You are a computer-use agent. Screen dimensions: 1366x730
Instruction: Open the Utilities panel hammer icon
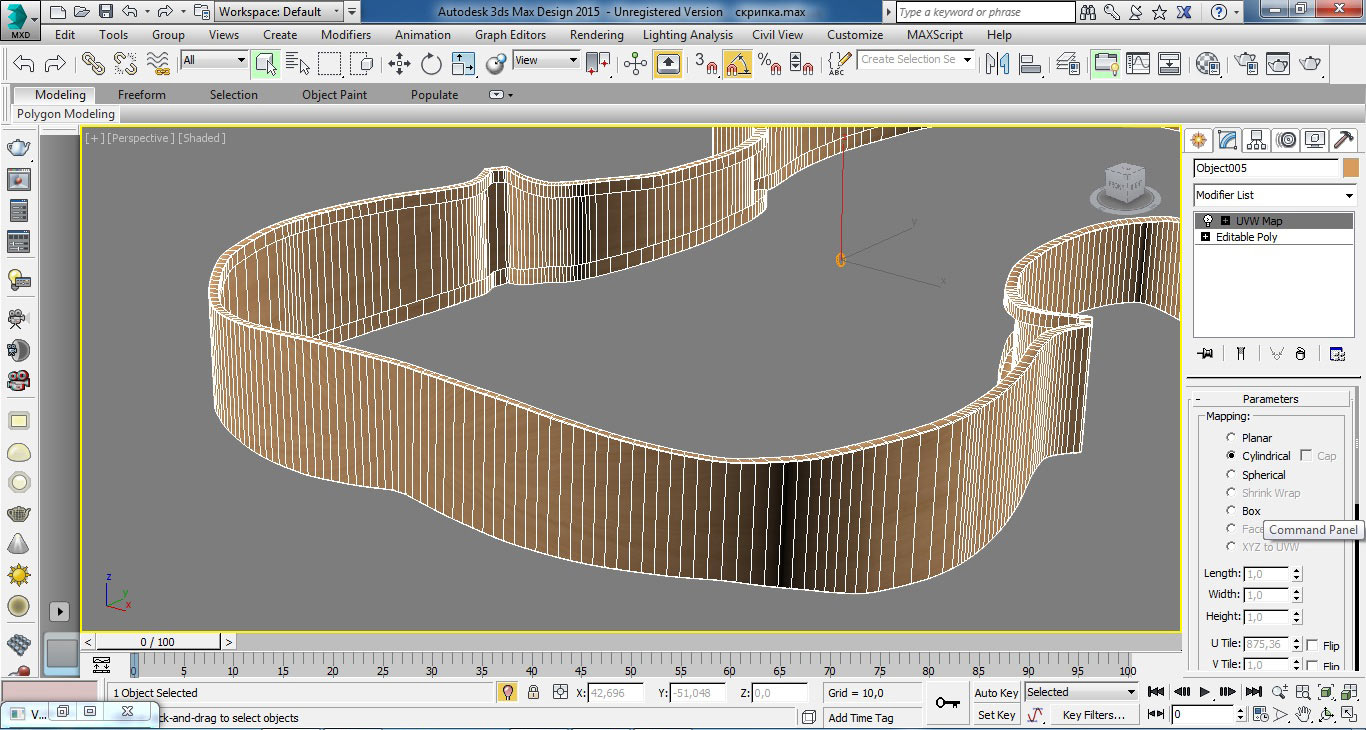tap(1344, 140)
